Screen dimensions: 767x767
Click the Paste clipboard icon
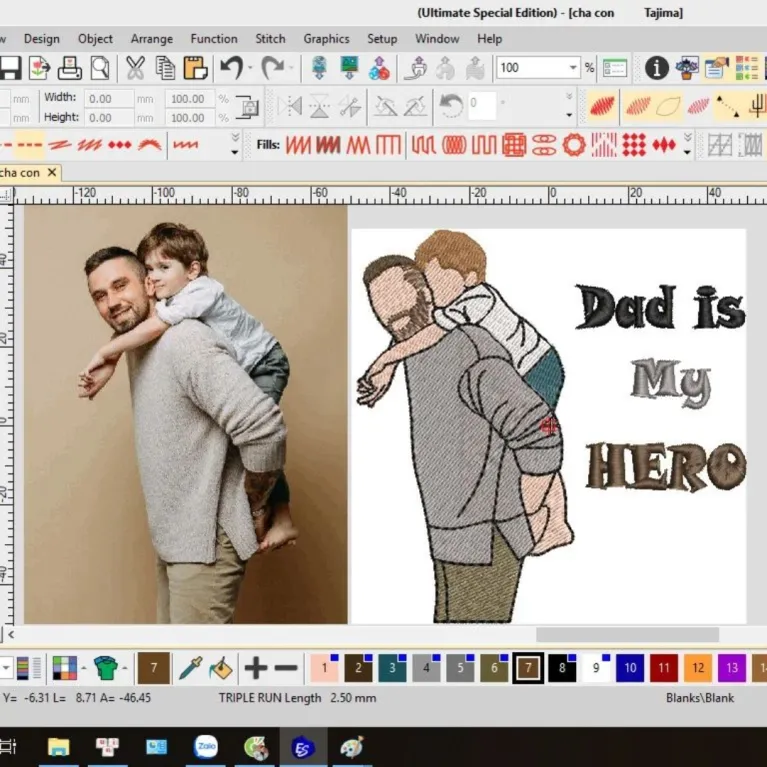[195, 68]
